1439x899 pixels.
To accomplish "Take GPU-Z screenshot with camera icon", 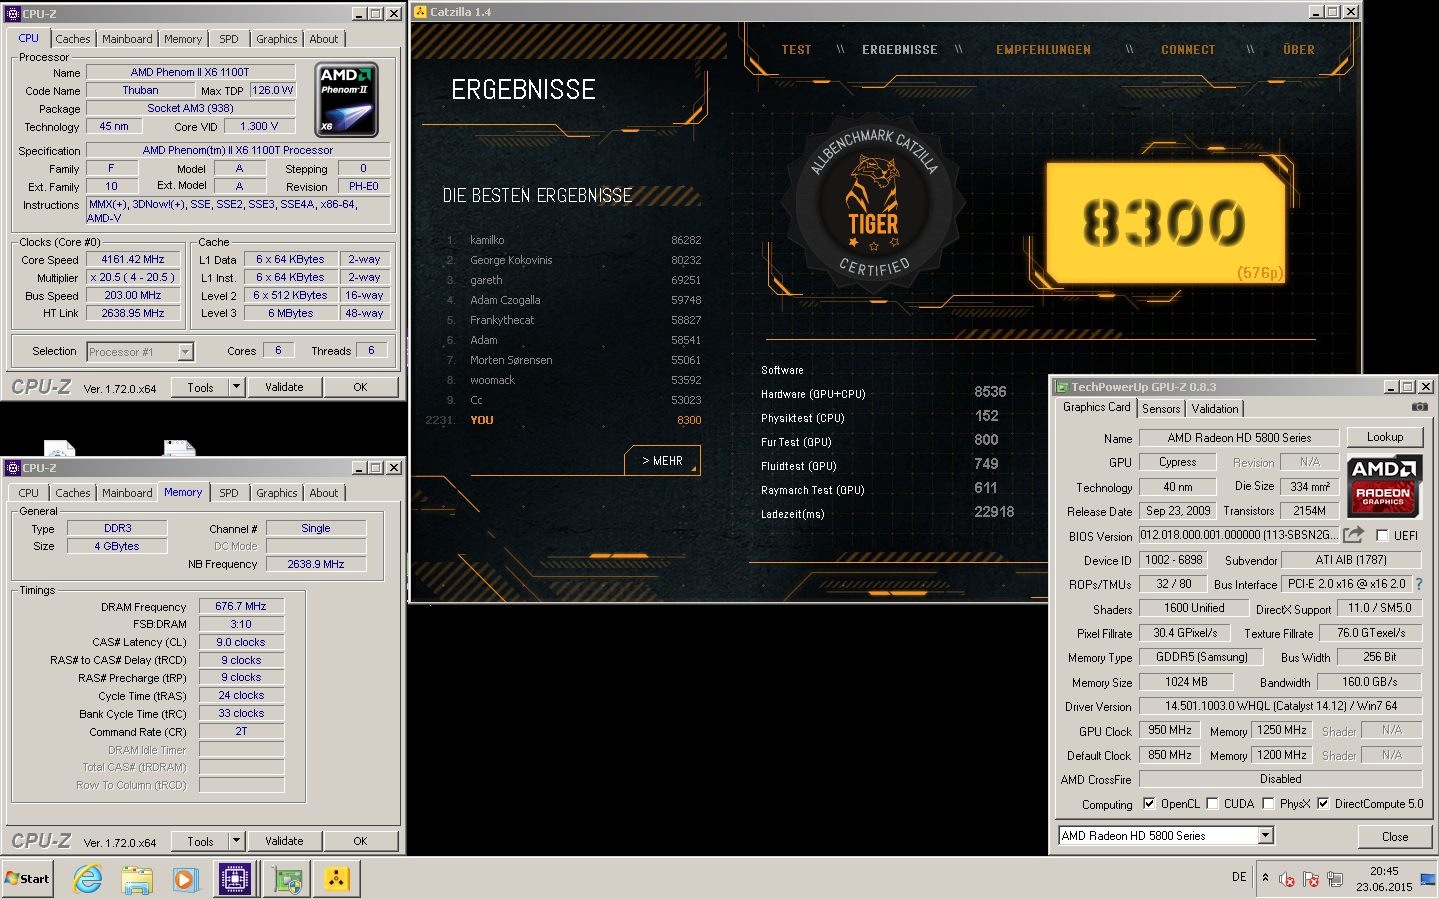I will pos(1419,407).
